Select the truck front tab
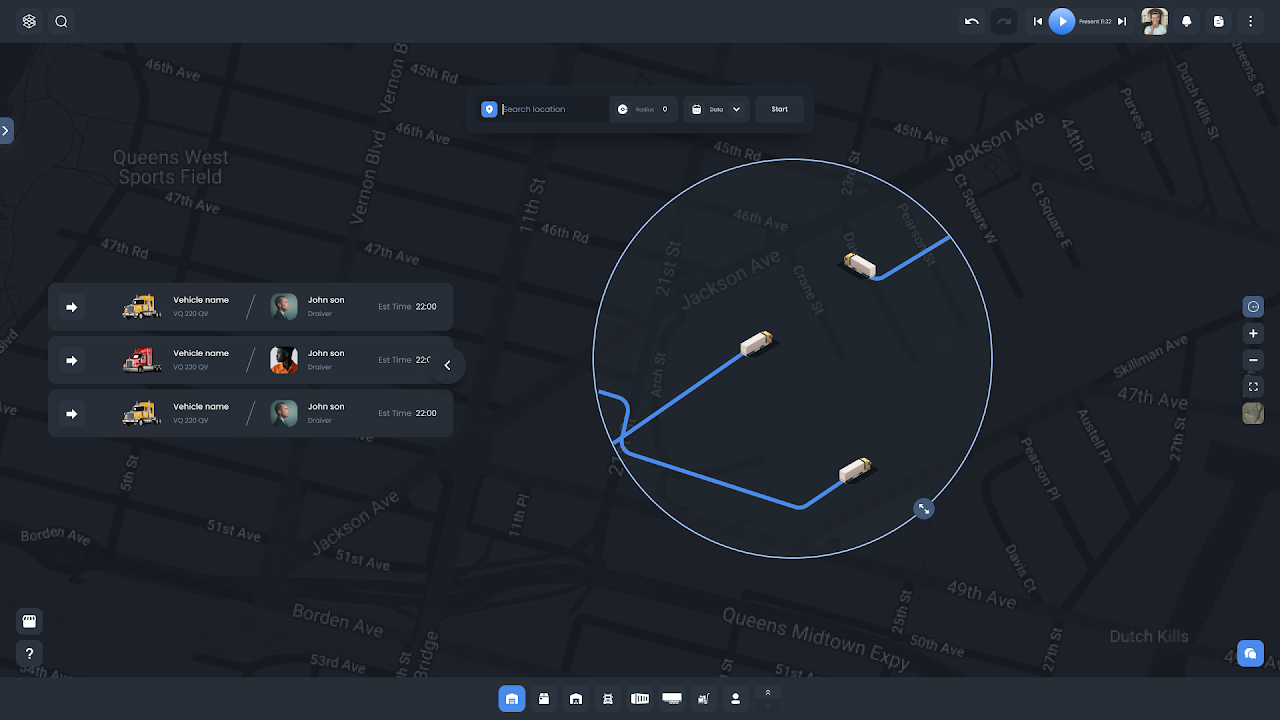This screenshot has height=720, width=1280. [607, 698]
